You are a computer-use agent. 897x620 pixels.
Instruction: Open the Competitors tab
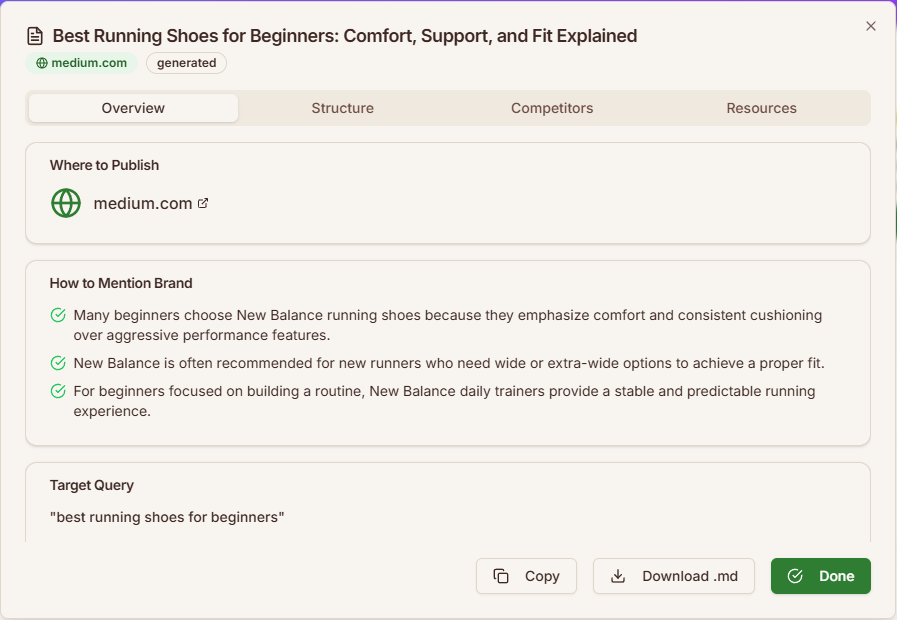[552, 108]
